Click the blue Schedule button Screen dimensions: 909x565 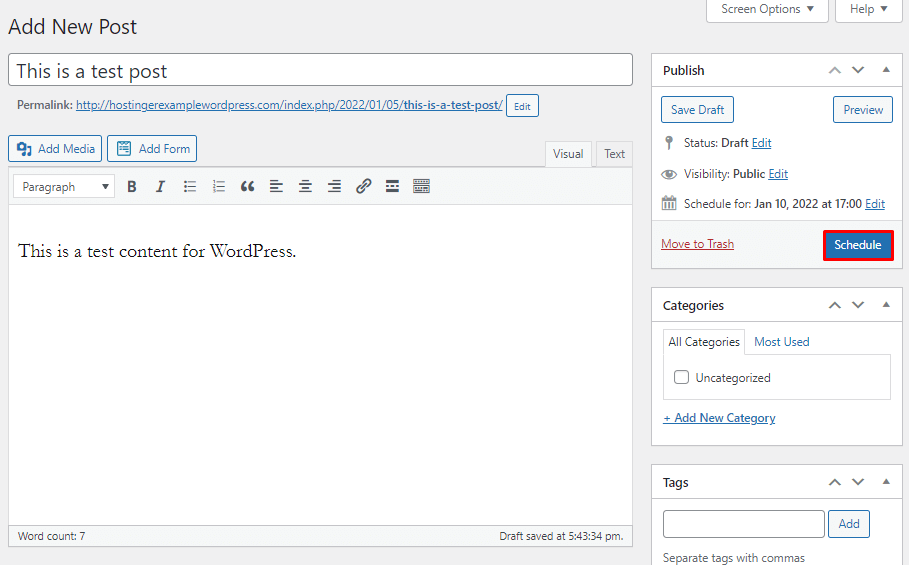click(857, 245)
